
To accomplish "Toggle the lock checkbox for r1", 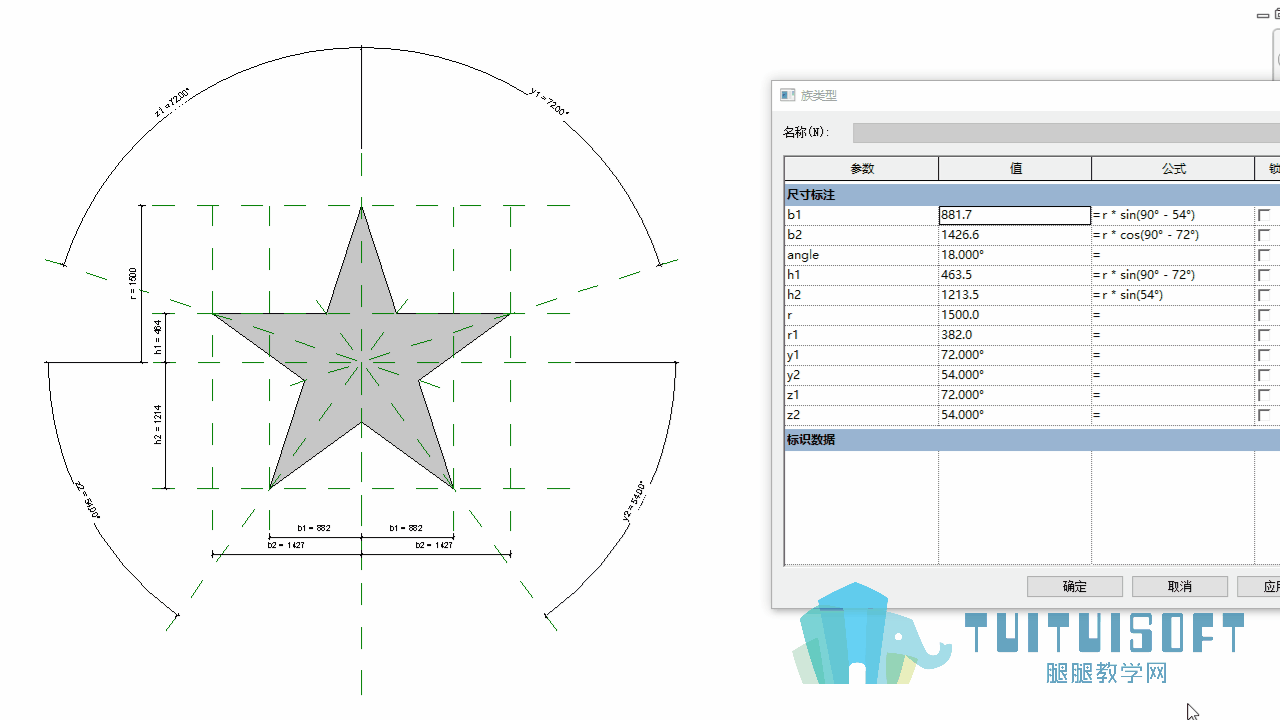I will point(1265,335).
